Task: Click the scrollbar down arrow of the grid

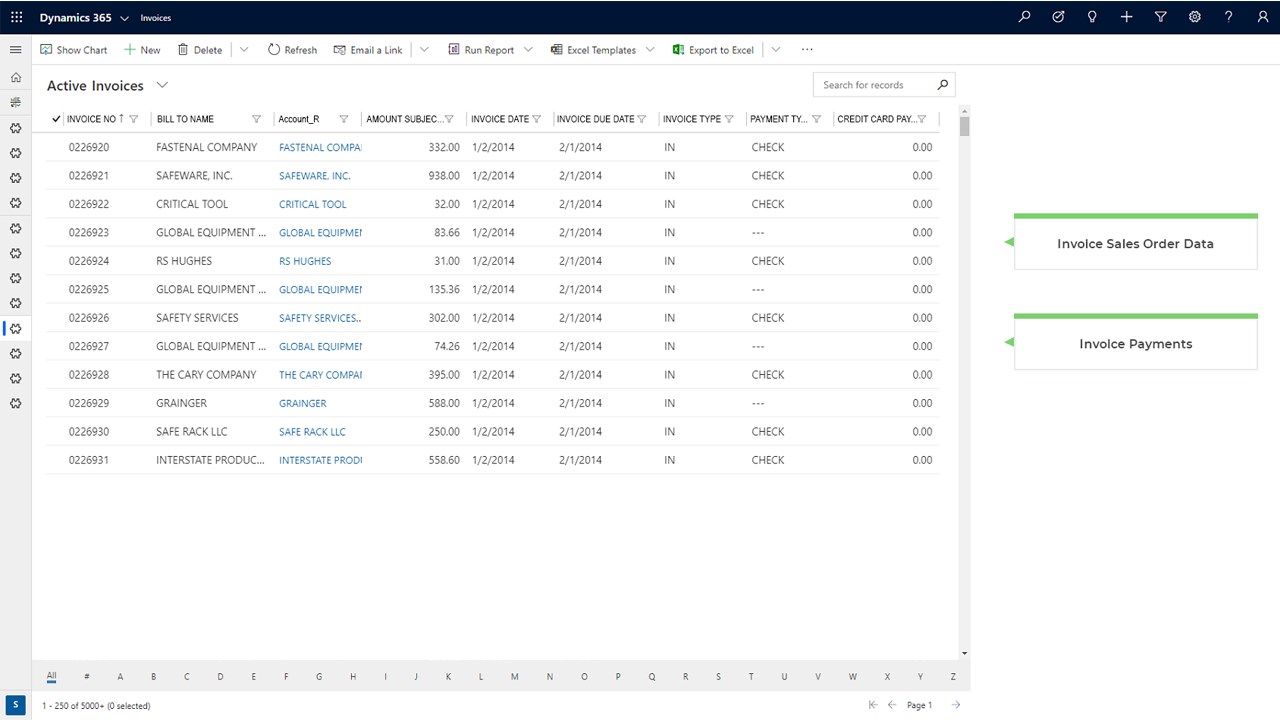Action: coord(964,653)
